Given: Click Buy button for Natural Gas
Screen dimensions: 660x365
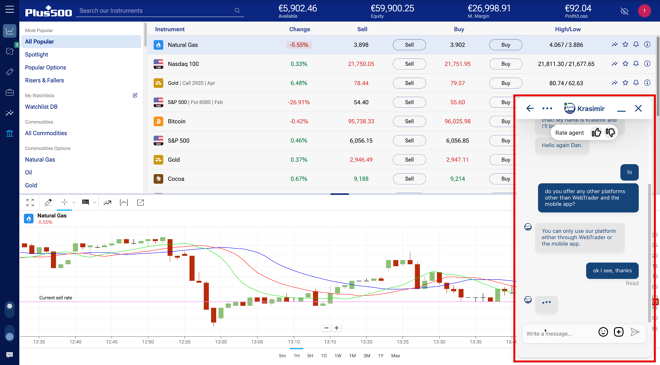Looking at the screenshot, I should coord(506,45).
